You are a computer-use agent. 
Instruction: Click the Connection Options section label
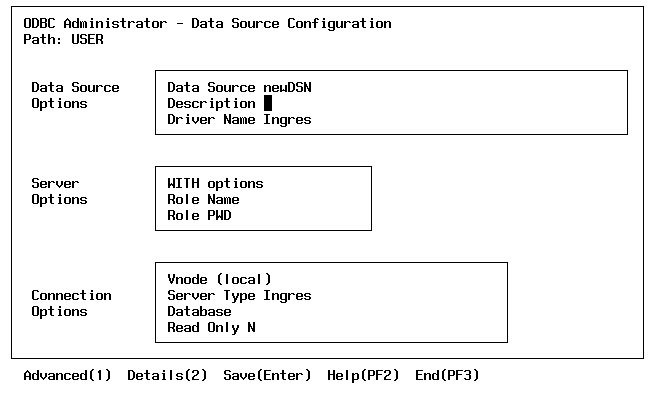pos(71,303)
